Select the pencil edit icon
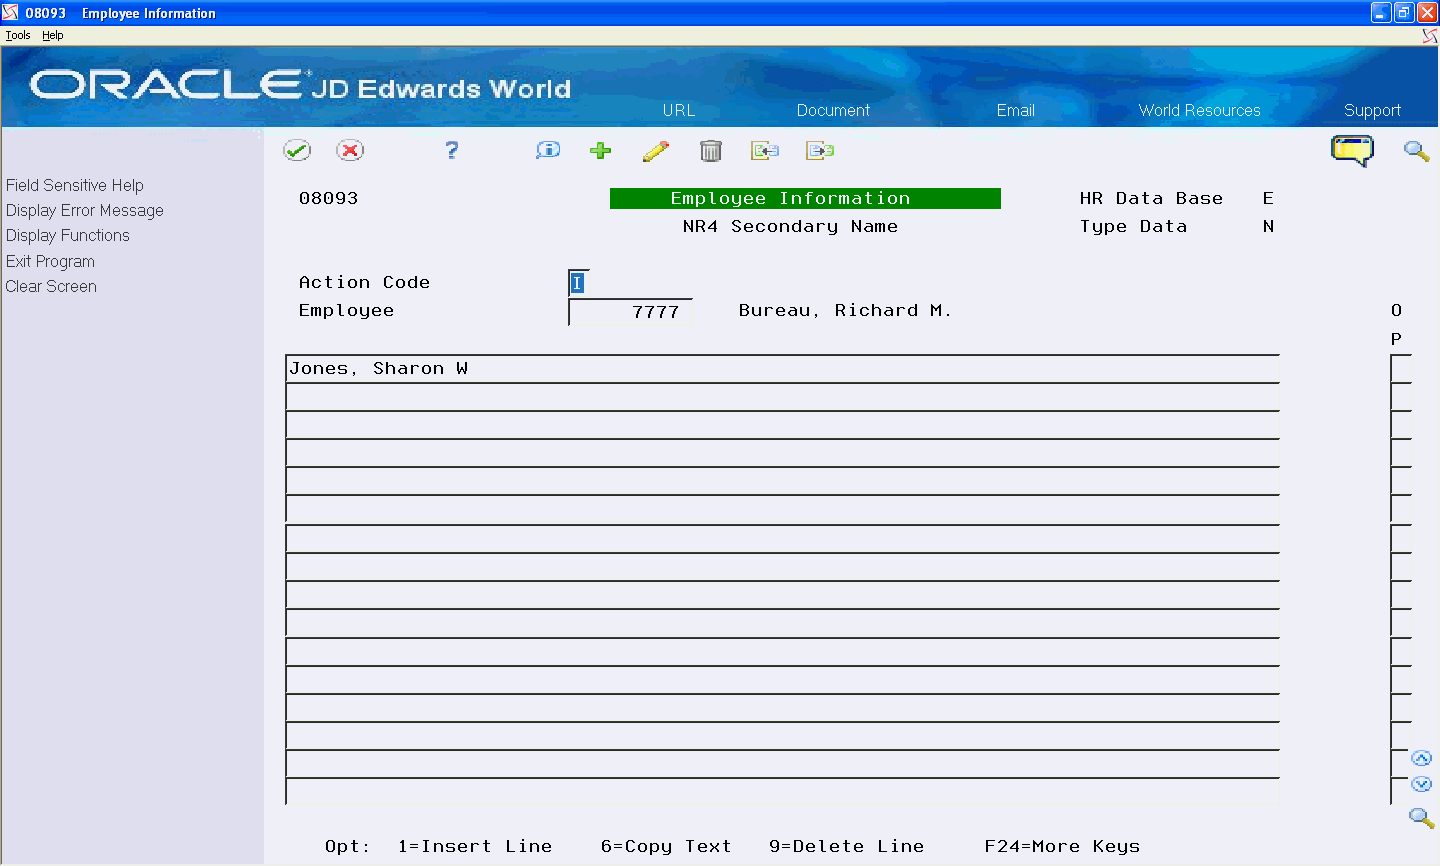The height and width of the screenshot is (866, 1440). point(656,150)
